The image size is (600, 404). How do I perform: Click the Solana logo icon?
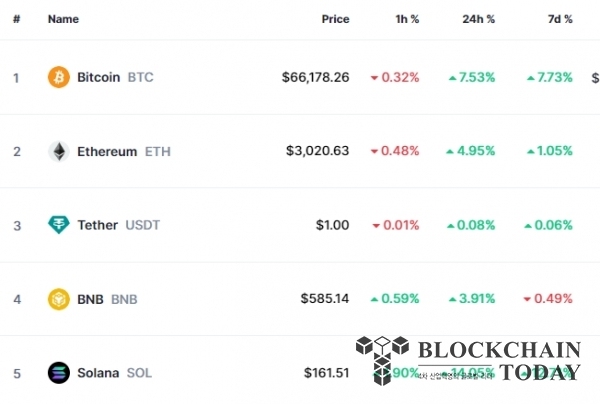pyautogui.click(x=59, y=373)
